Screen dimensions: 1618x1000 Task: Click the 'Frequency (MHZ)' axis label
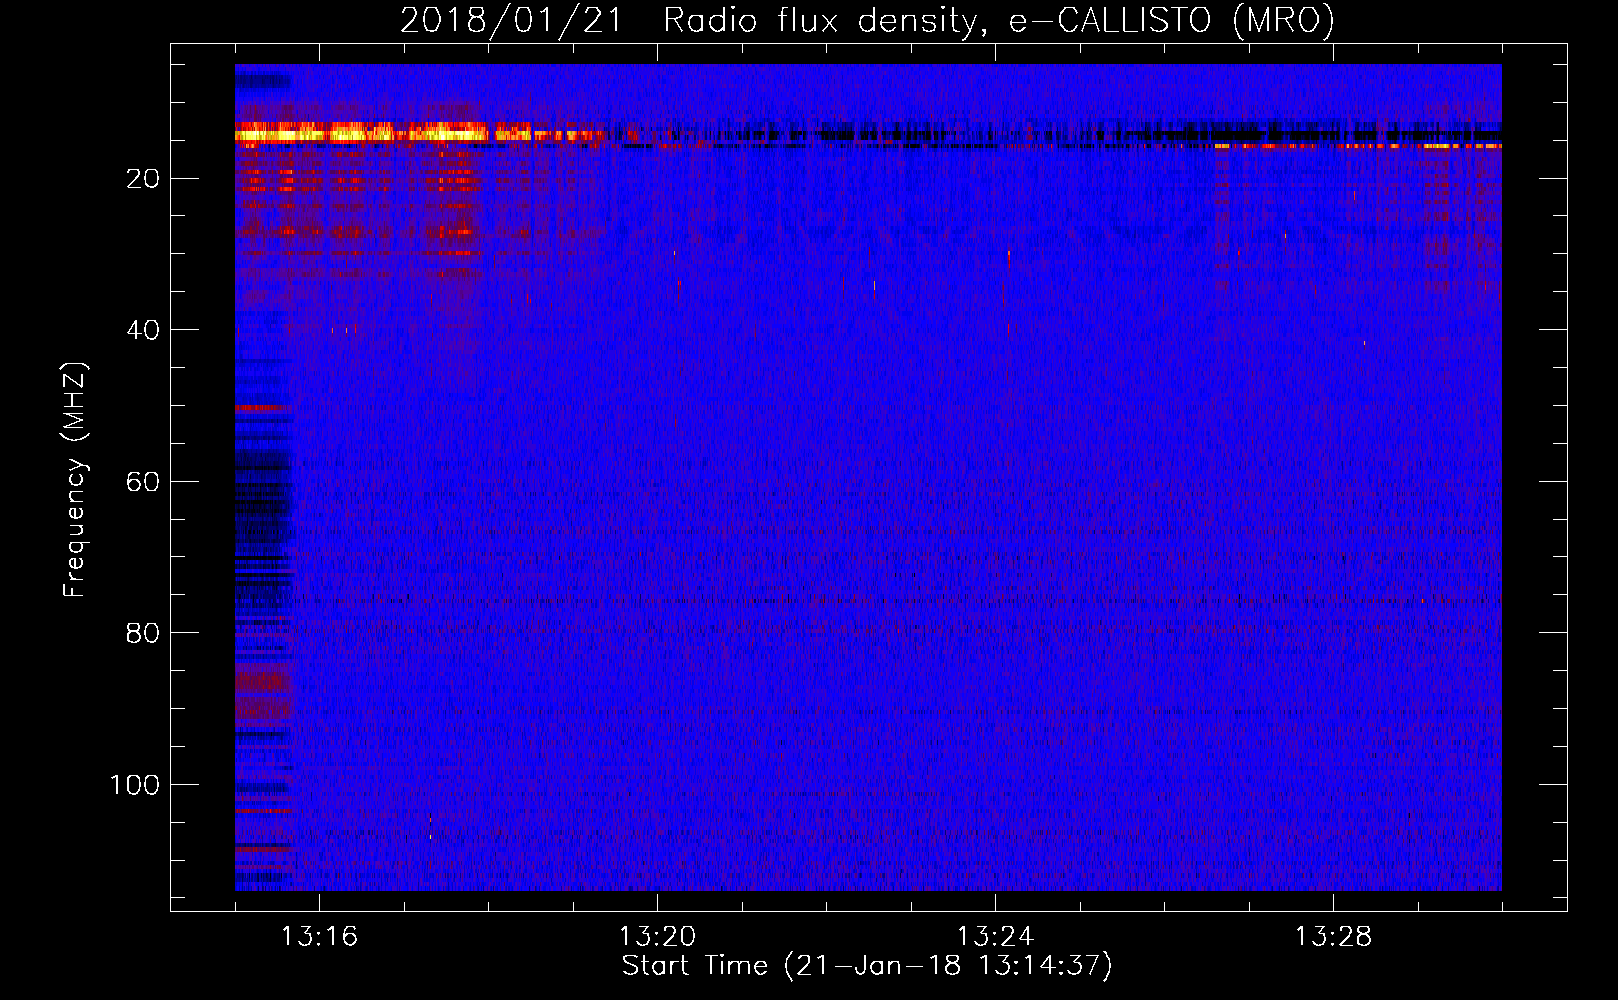coord(75,479)
